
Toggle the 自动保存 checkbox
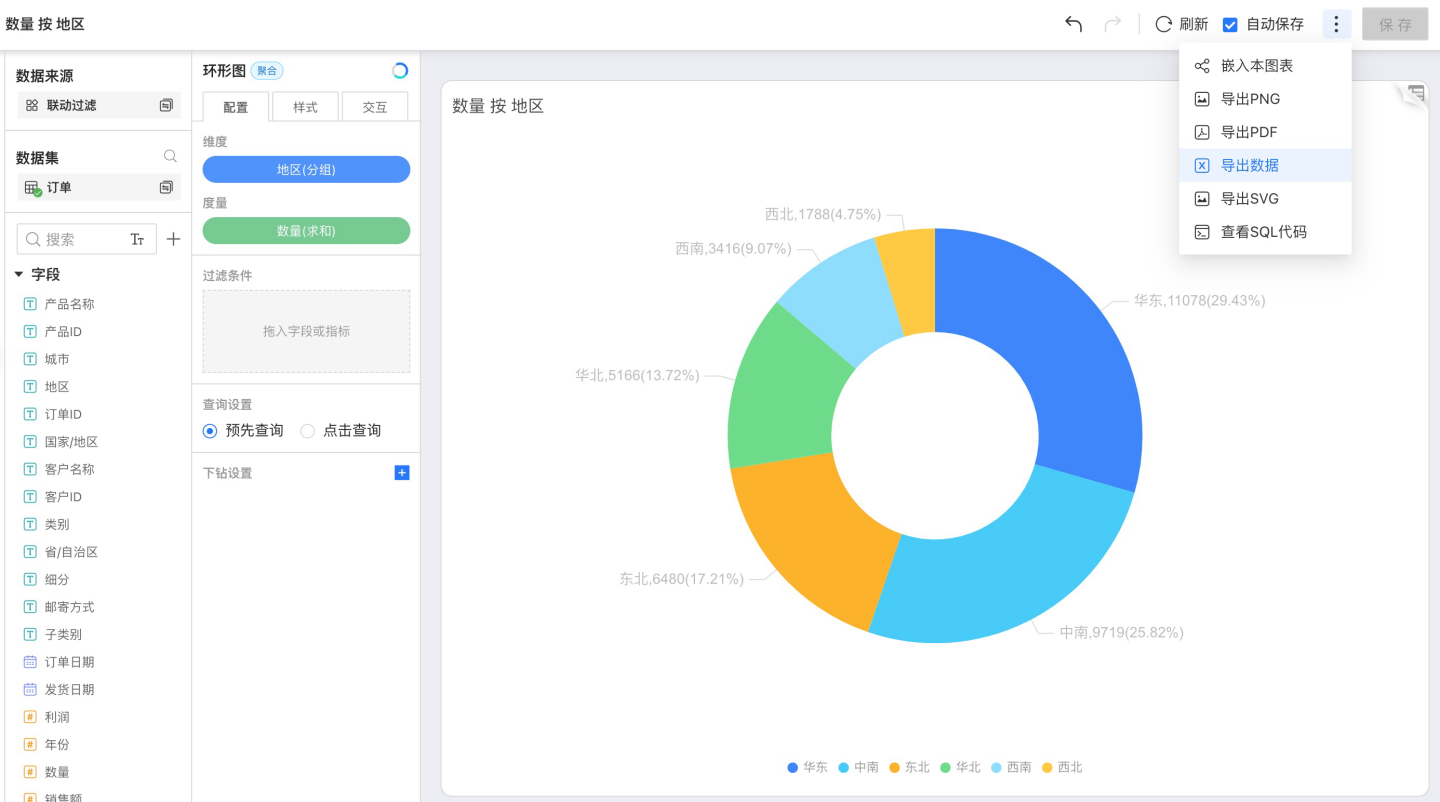pyautogui.click(x=1230, y=25)
